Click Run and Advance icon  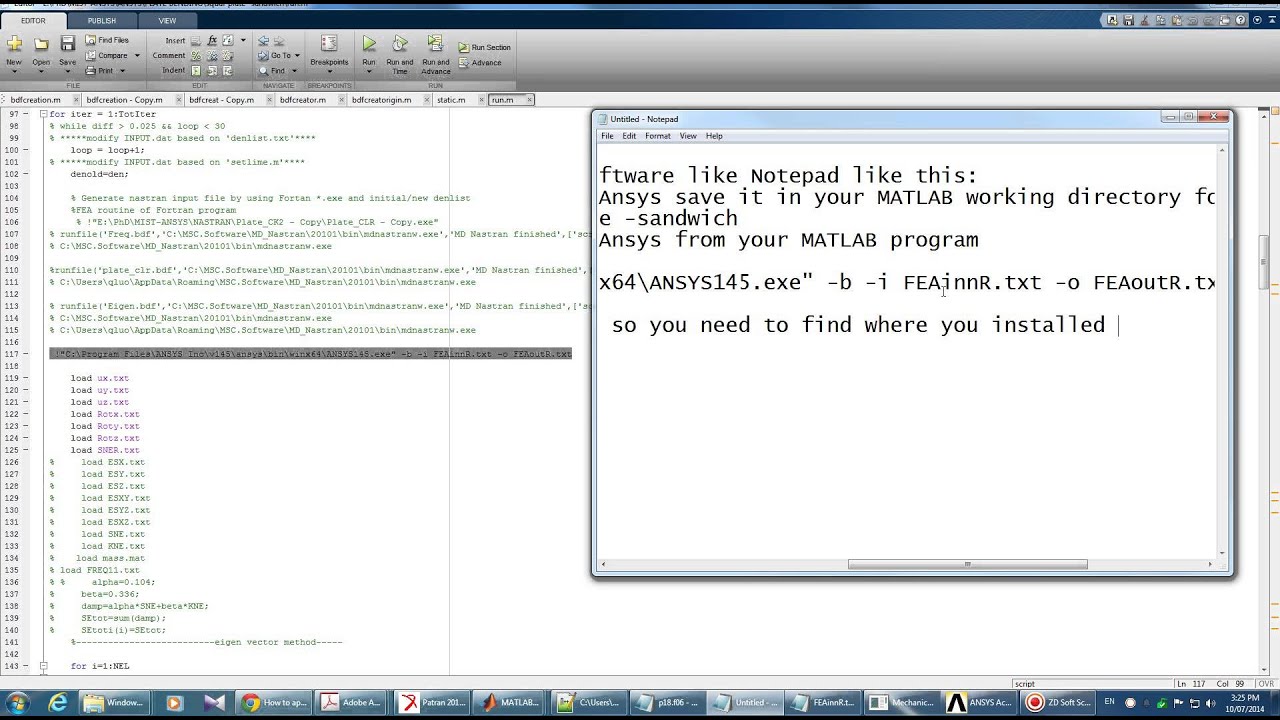pos(435,44)
